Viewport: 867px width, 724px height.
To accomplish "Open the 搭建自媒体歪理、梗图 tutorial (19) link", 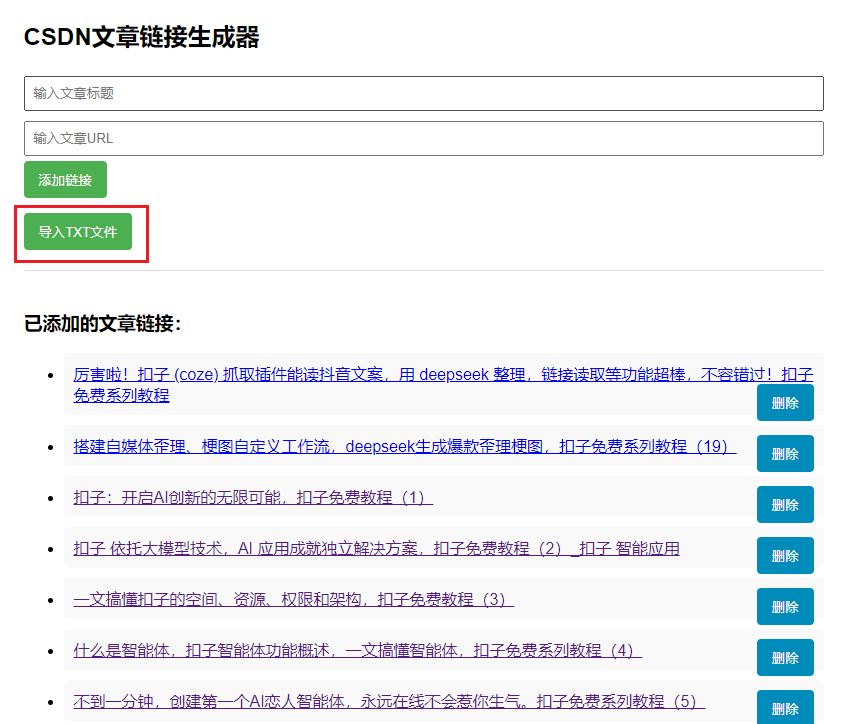I will coord(405,446).
